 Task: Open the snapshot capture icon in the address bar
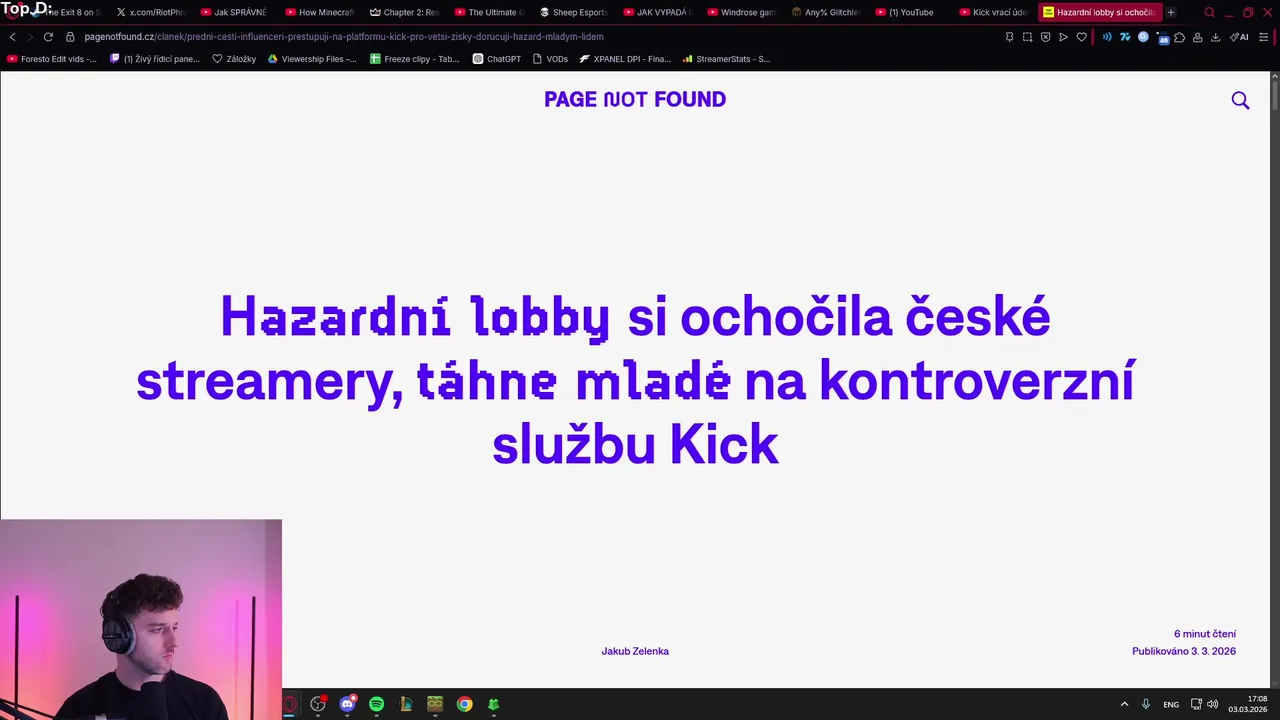[1027, 37]
